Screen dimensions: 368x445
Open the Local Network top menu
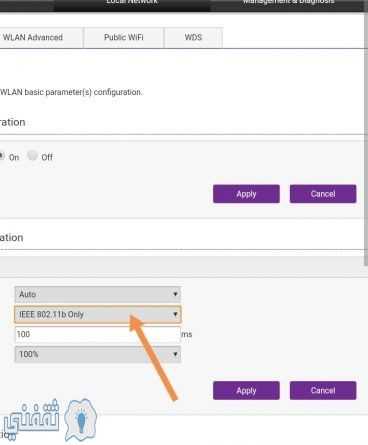pos(132,4)
